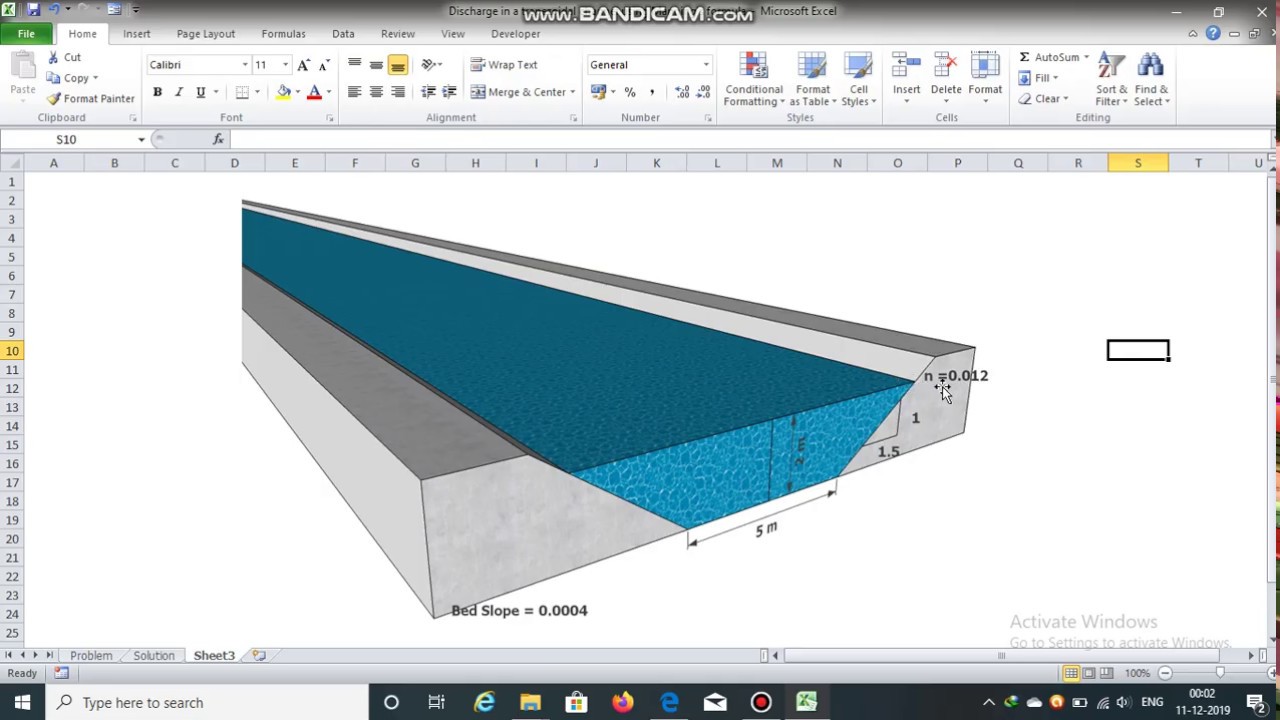1280x720 pixels.
Task: Expand the Name Box dropdown
Action: [x=141, y=140]
